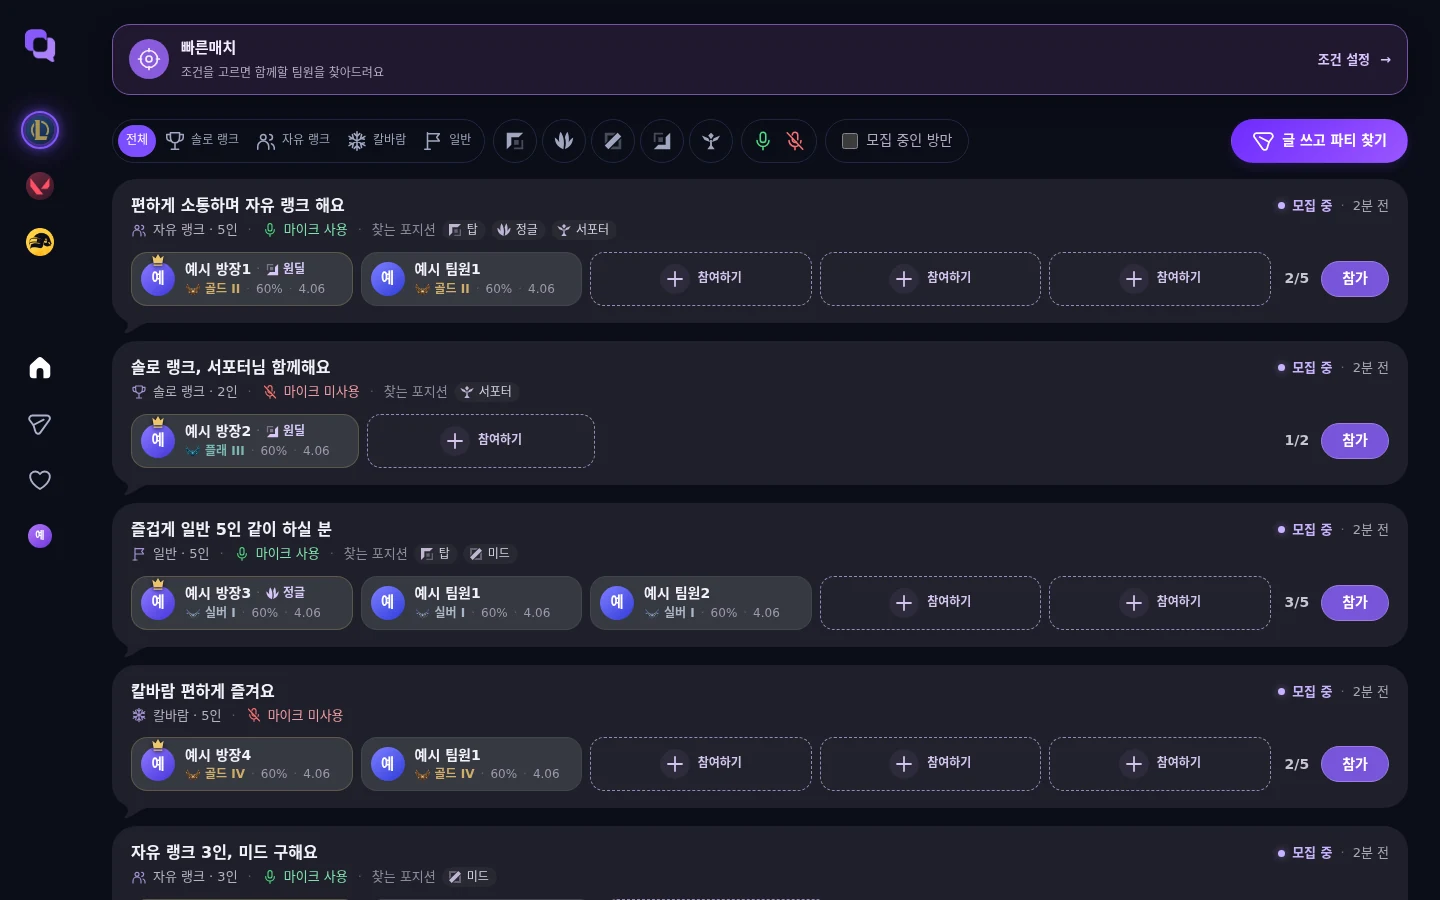Select the 솔로 랭크 filter tab
1440x900 pixels.
click(202, 140)
